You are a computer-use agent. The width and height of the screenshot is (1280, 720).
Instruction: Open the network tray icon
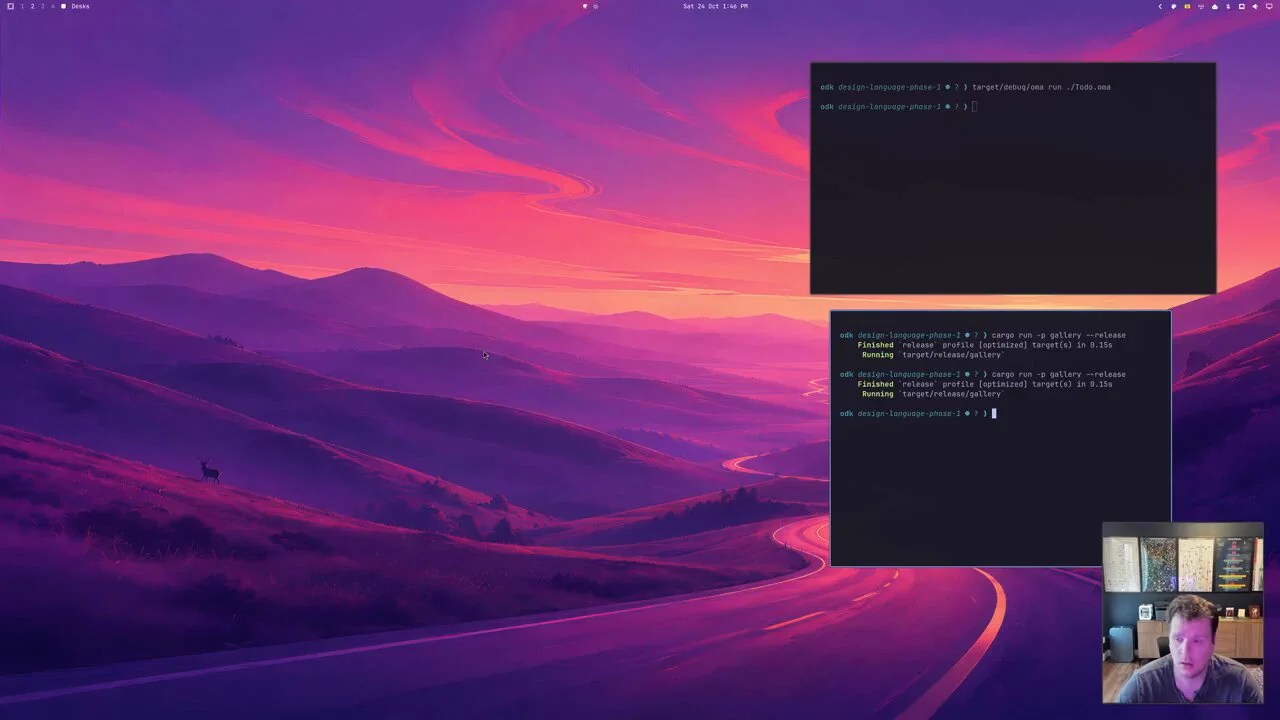[1201, 6]
